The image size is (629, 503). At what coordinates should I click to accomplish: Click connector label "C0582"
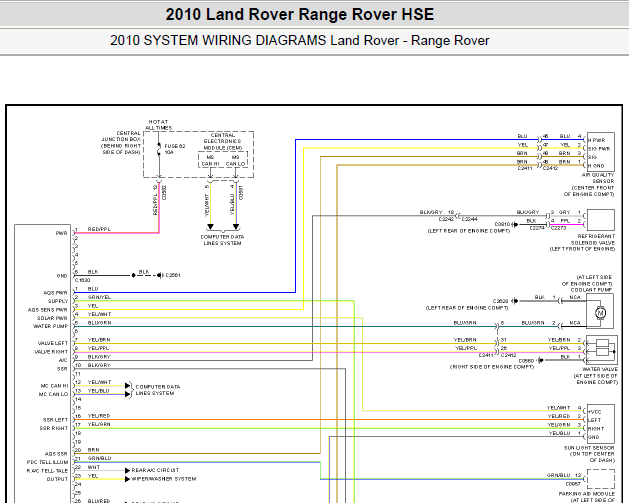click(164, 193)
